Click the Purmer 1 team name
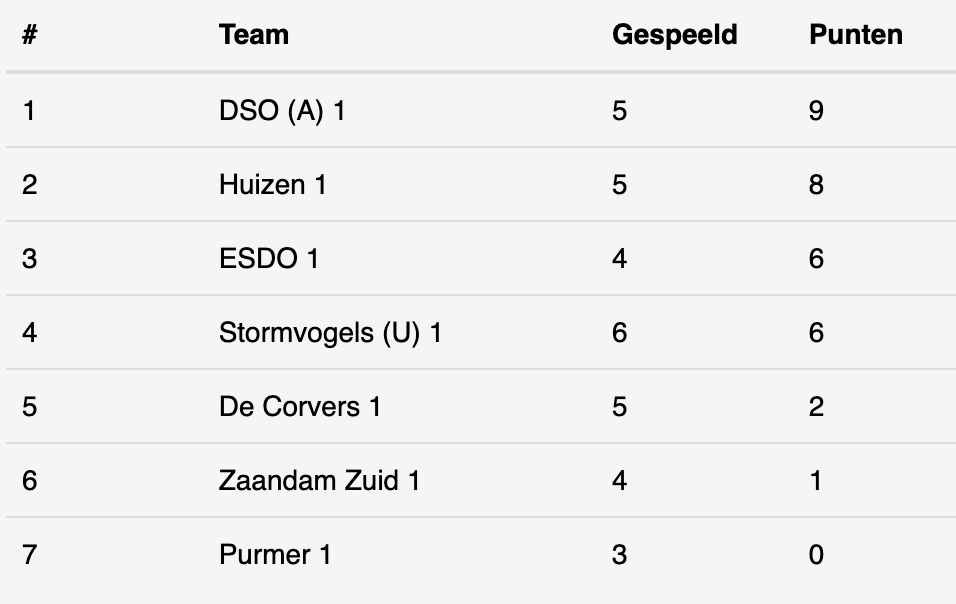 [x=274, y=555]
